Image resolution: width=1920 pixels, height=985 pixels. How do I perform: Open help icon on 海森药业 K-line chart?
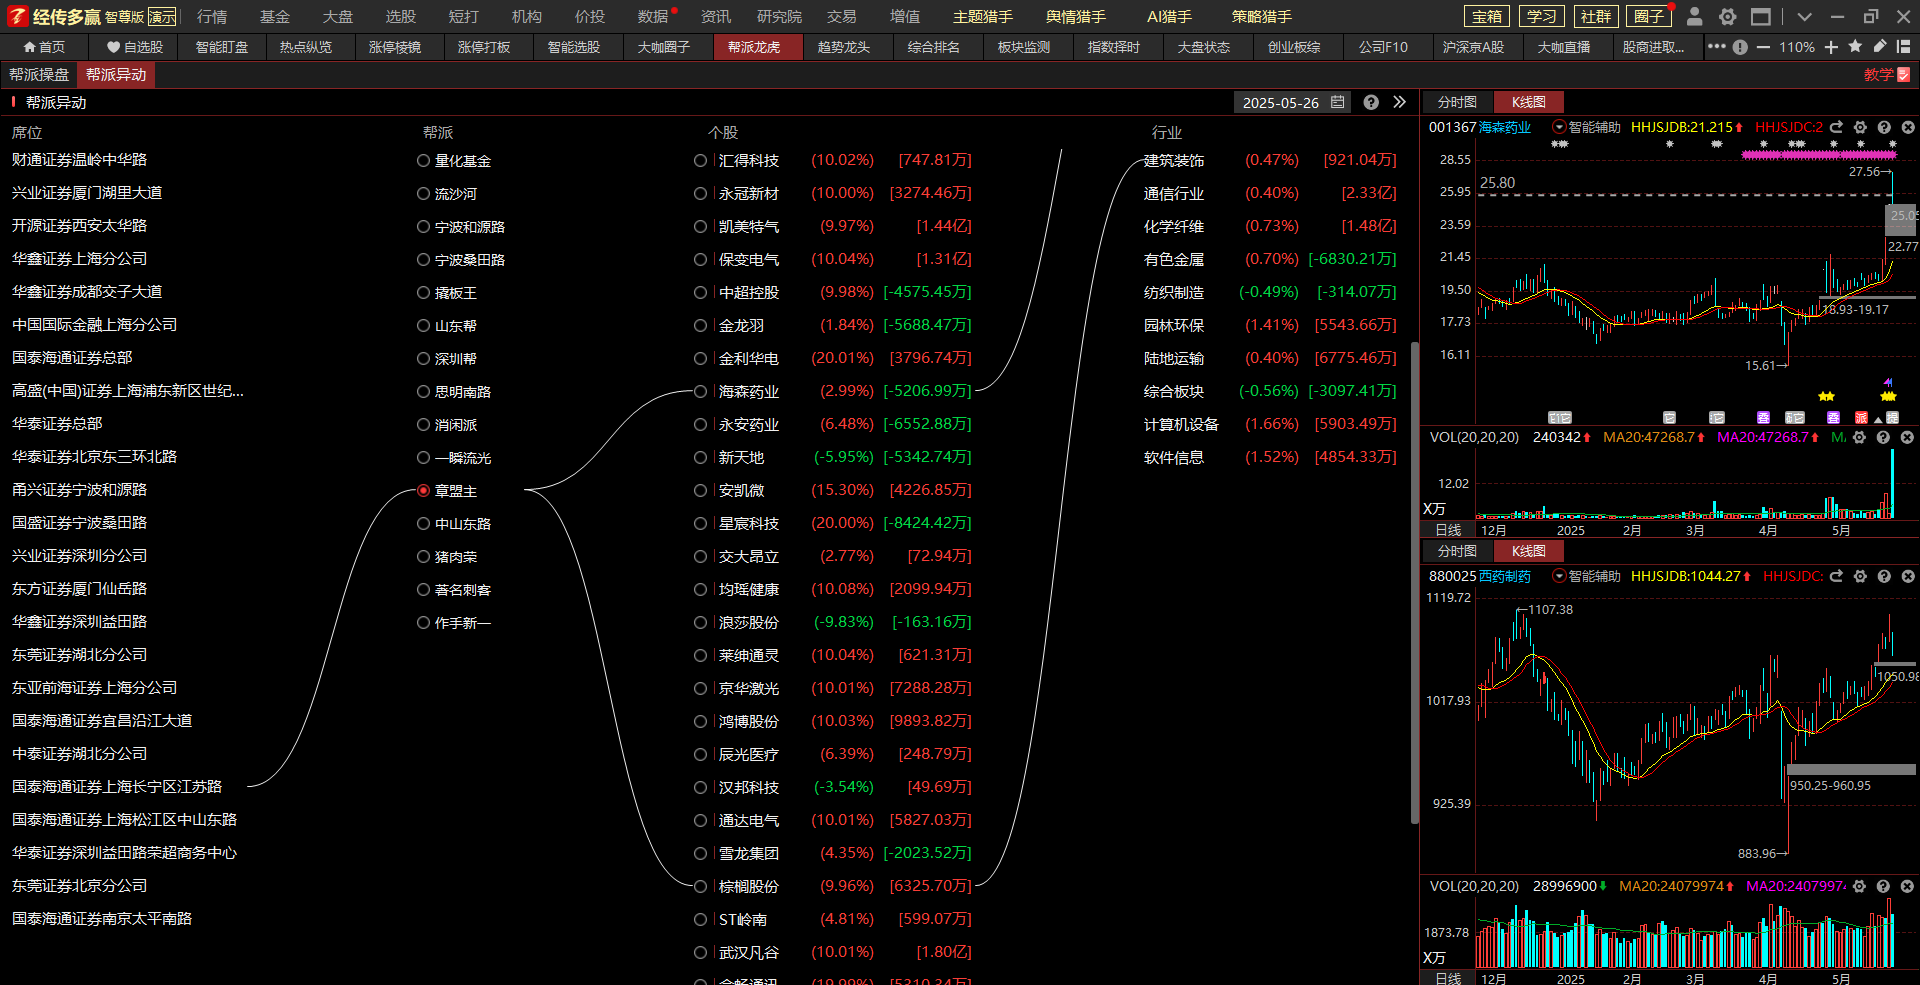1884,127
